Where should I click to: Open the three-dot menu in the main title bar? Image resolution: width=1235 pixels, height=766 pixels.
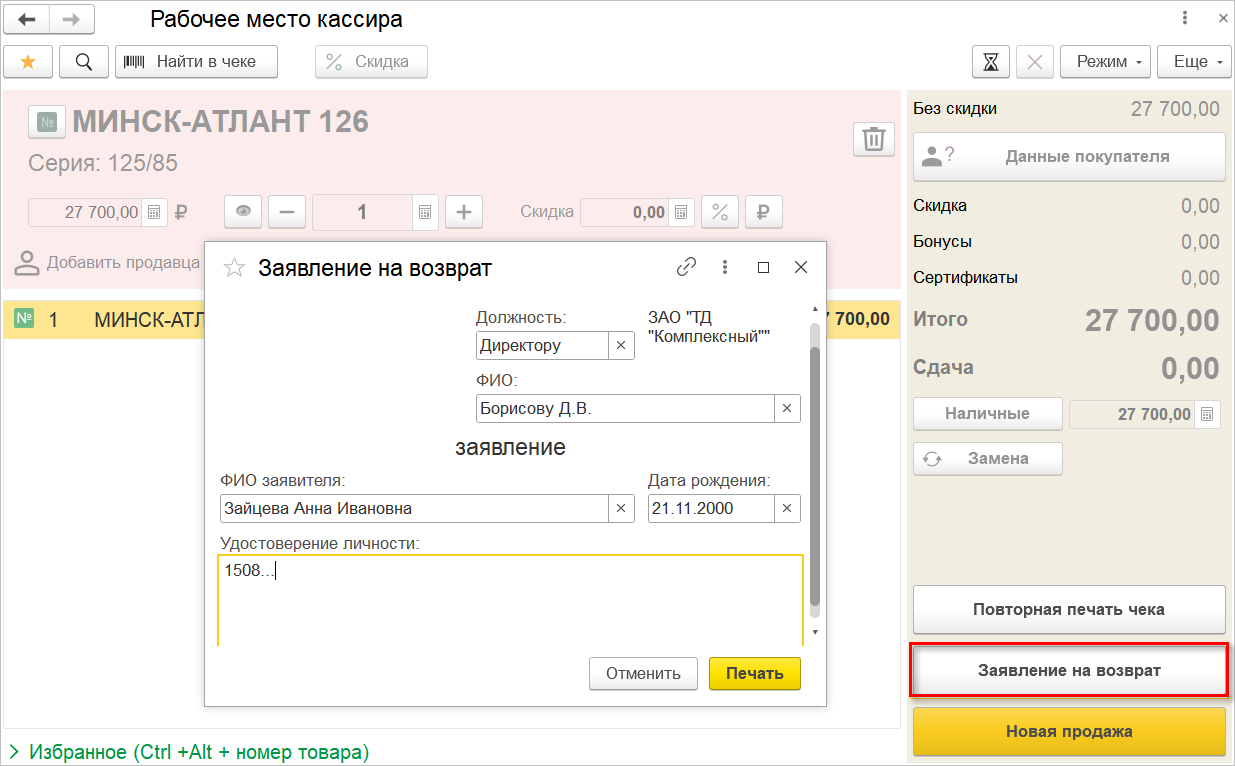(1186, 18)
